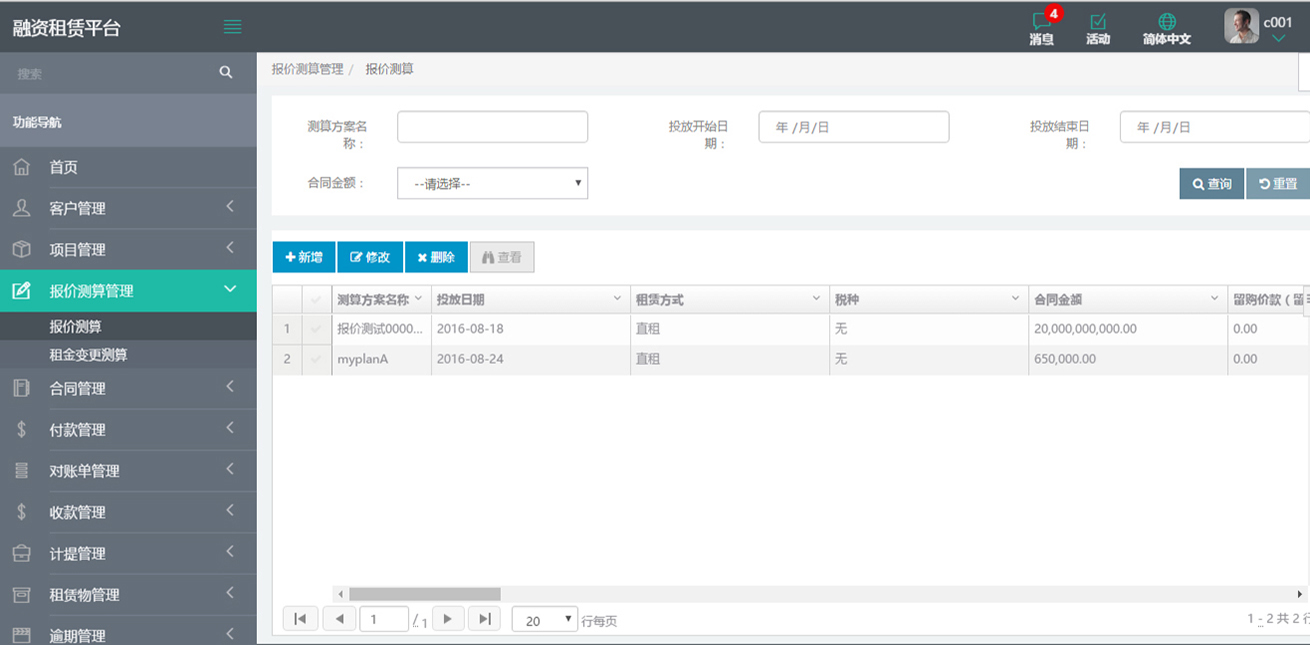Viewport: 1310px width, 645px height.
Task: Collapse the 报价测算管理 menu chevron
Action: point(230,289)
